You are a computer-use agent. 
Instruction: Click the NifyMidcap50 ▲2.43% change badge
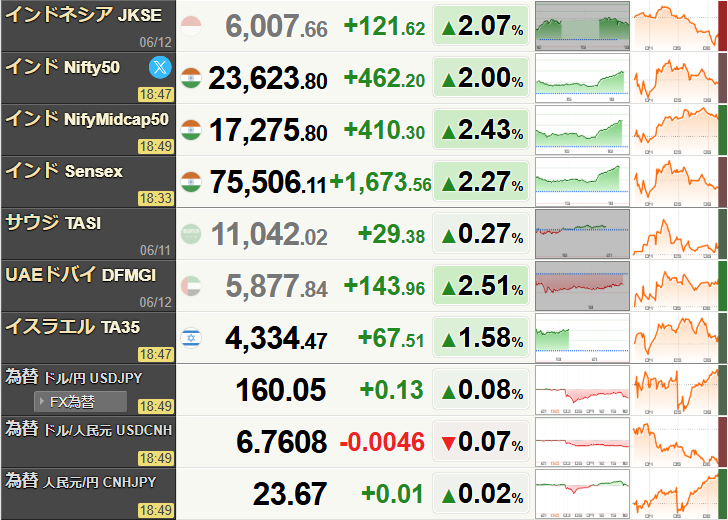point(481,130)
